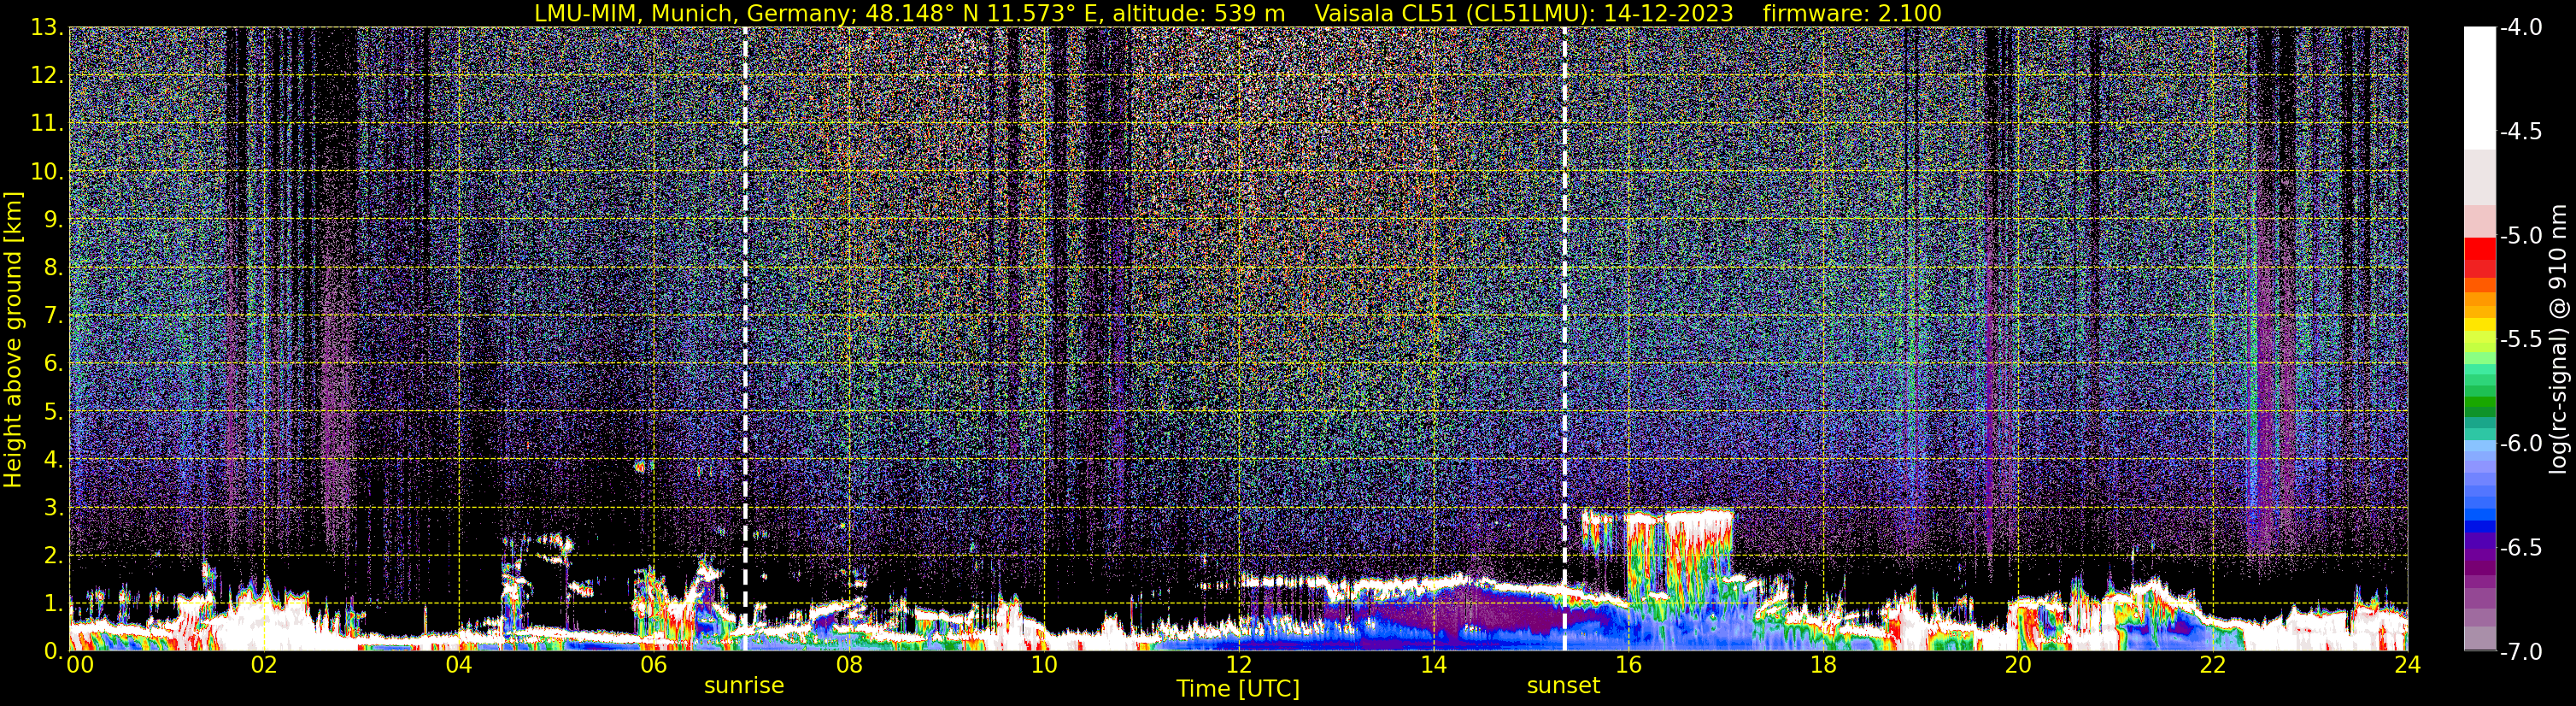This screenshot has width=2576, height=706.
Task: Click the time axis tick label '12' on x-axis
Action: pos(1238,665)
